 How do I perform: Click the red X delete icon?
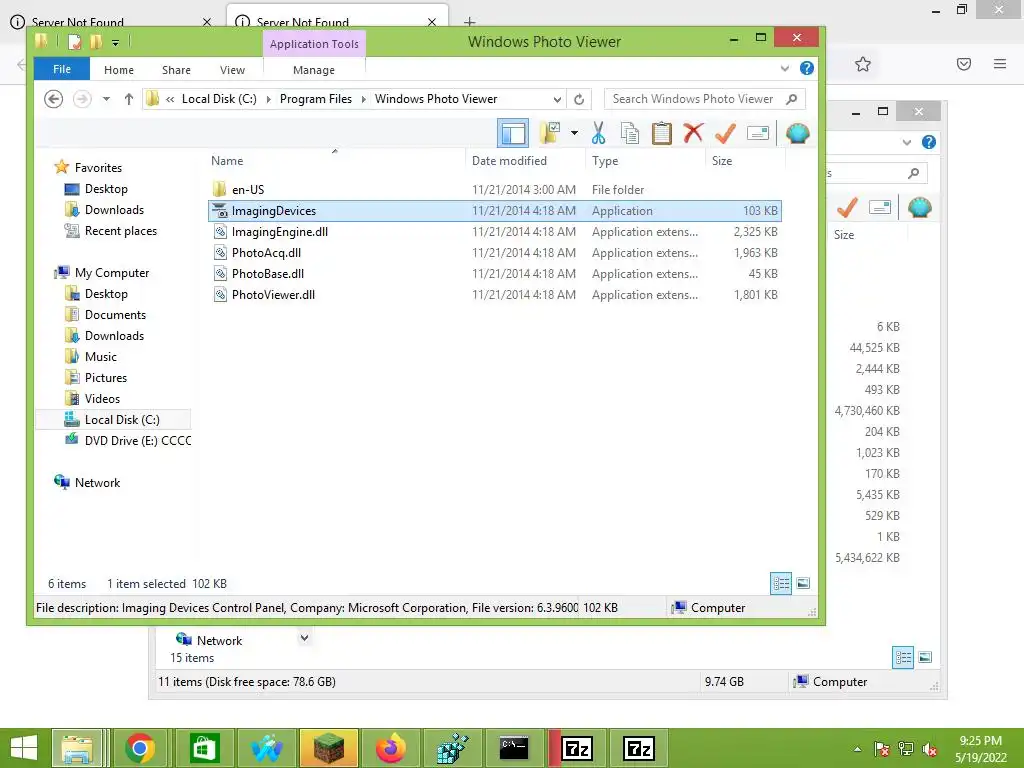(x=693, y=133)
